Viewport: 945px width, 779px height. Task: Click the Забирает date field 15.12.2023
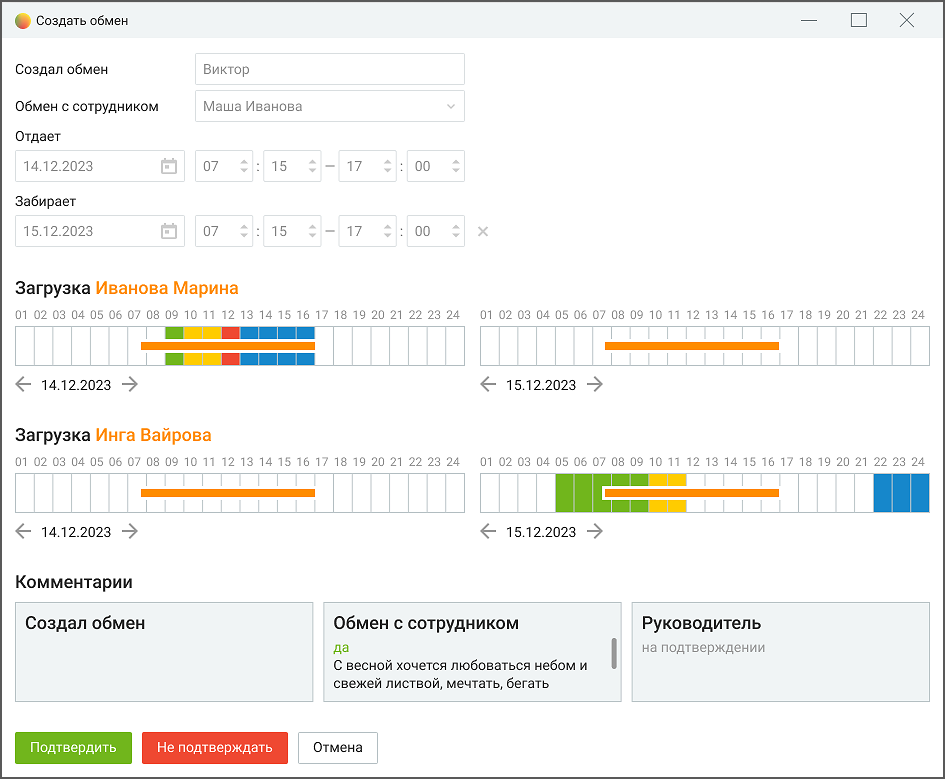(x=100, y=231)
